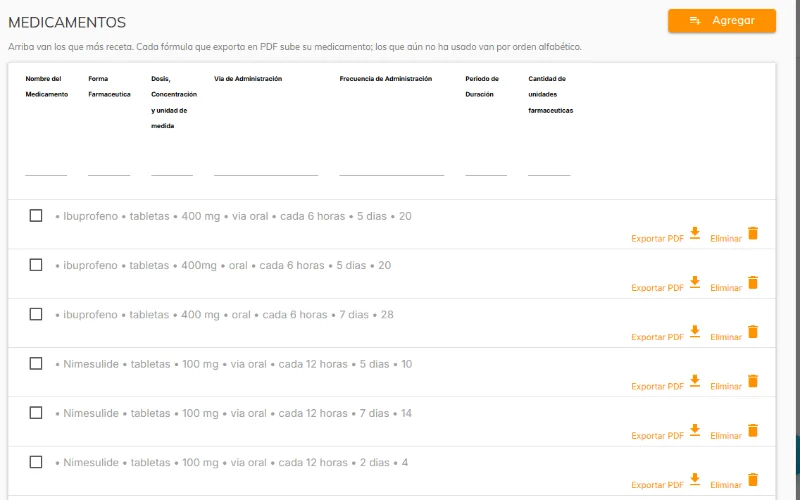The height and width of the screenshot is (500, 800).
Task: Click the Agregar button
Action: (722, 21)
